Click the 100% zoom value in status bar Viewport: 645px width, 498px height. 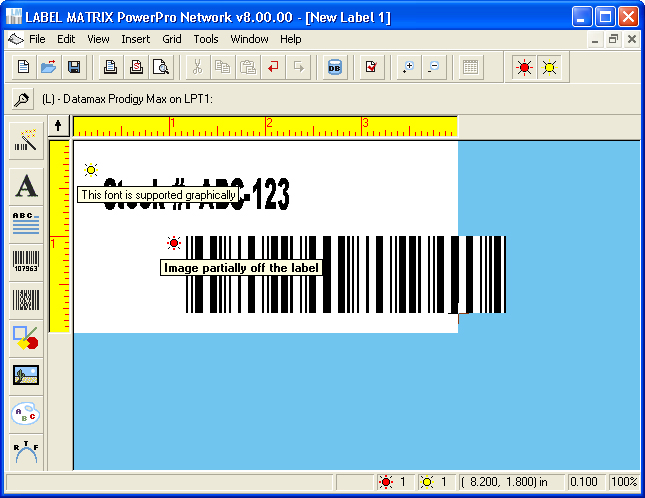pyautogui.click(x=624, y=482)
